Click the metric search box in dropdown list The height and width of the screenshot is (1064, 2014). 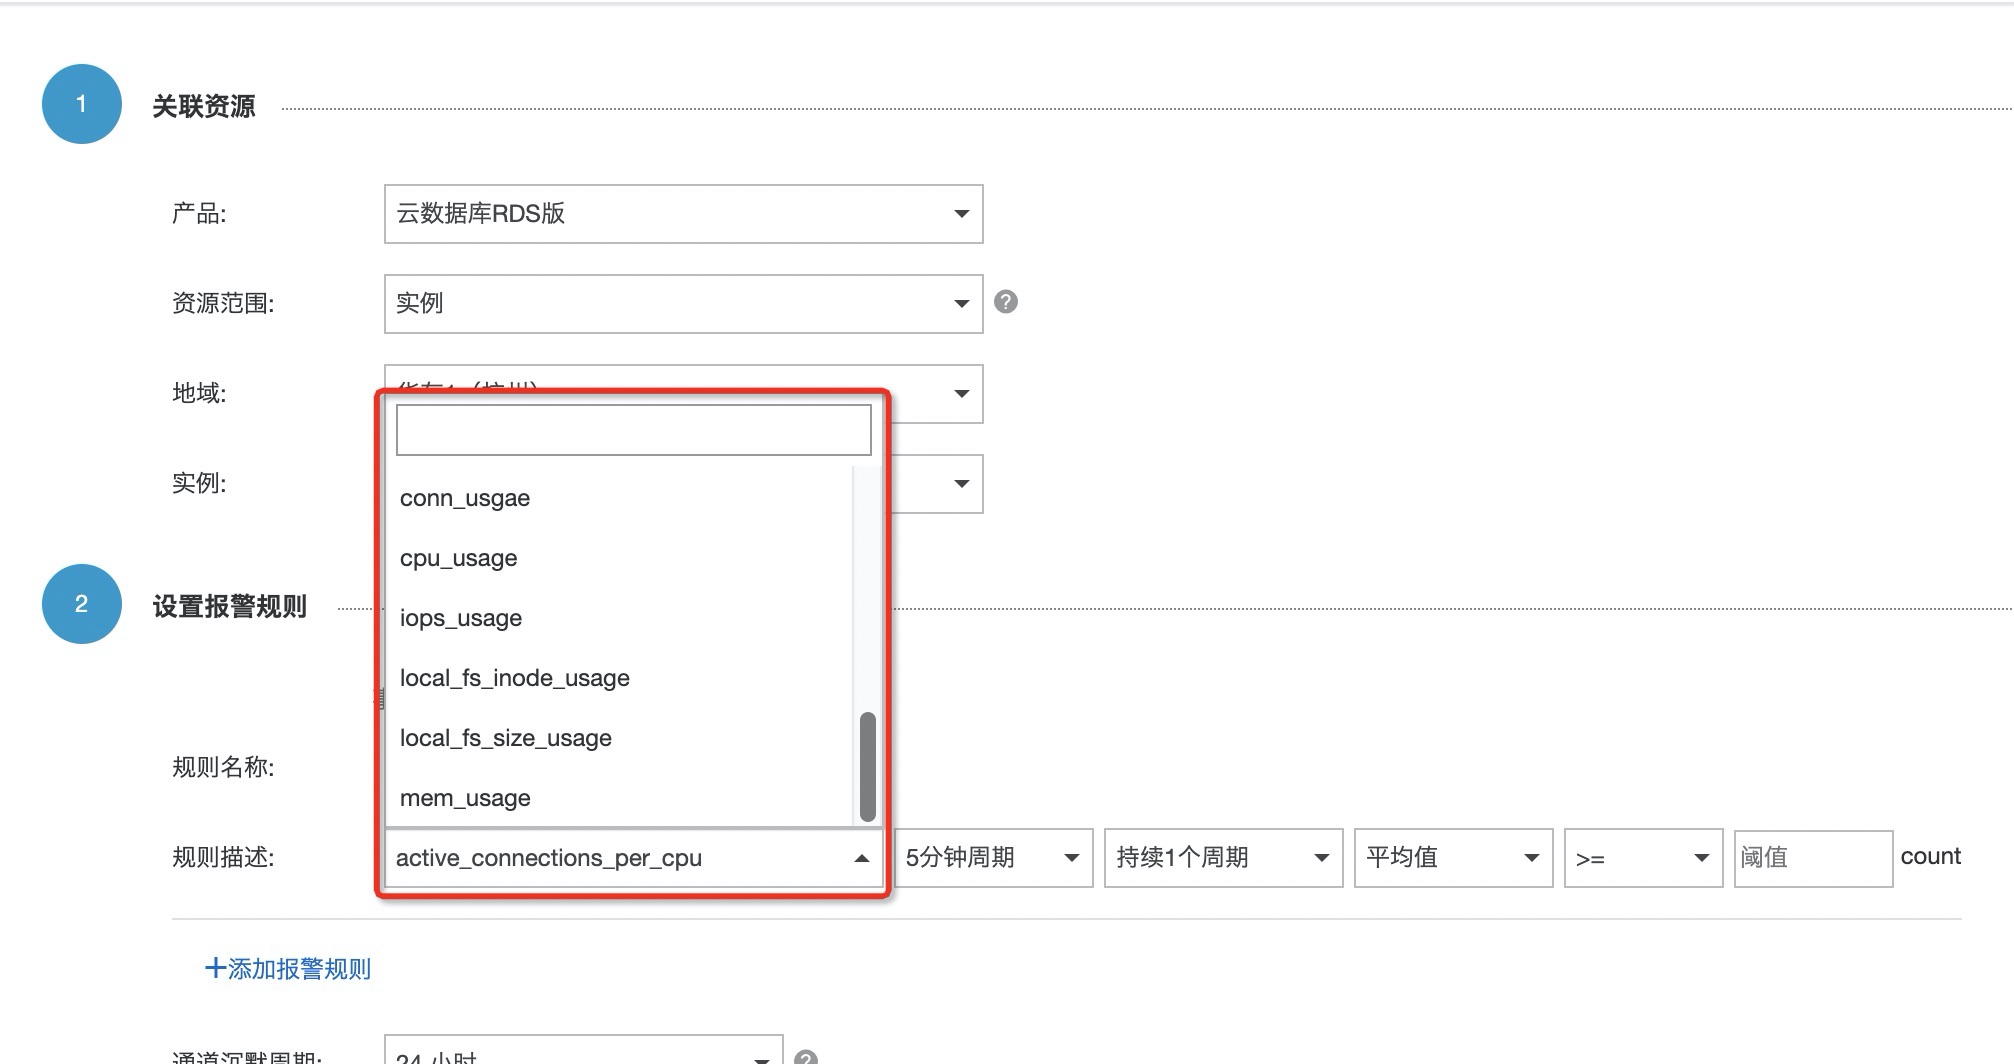coord(633,430)
